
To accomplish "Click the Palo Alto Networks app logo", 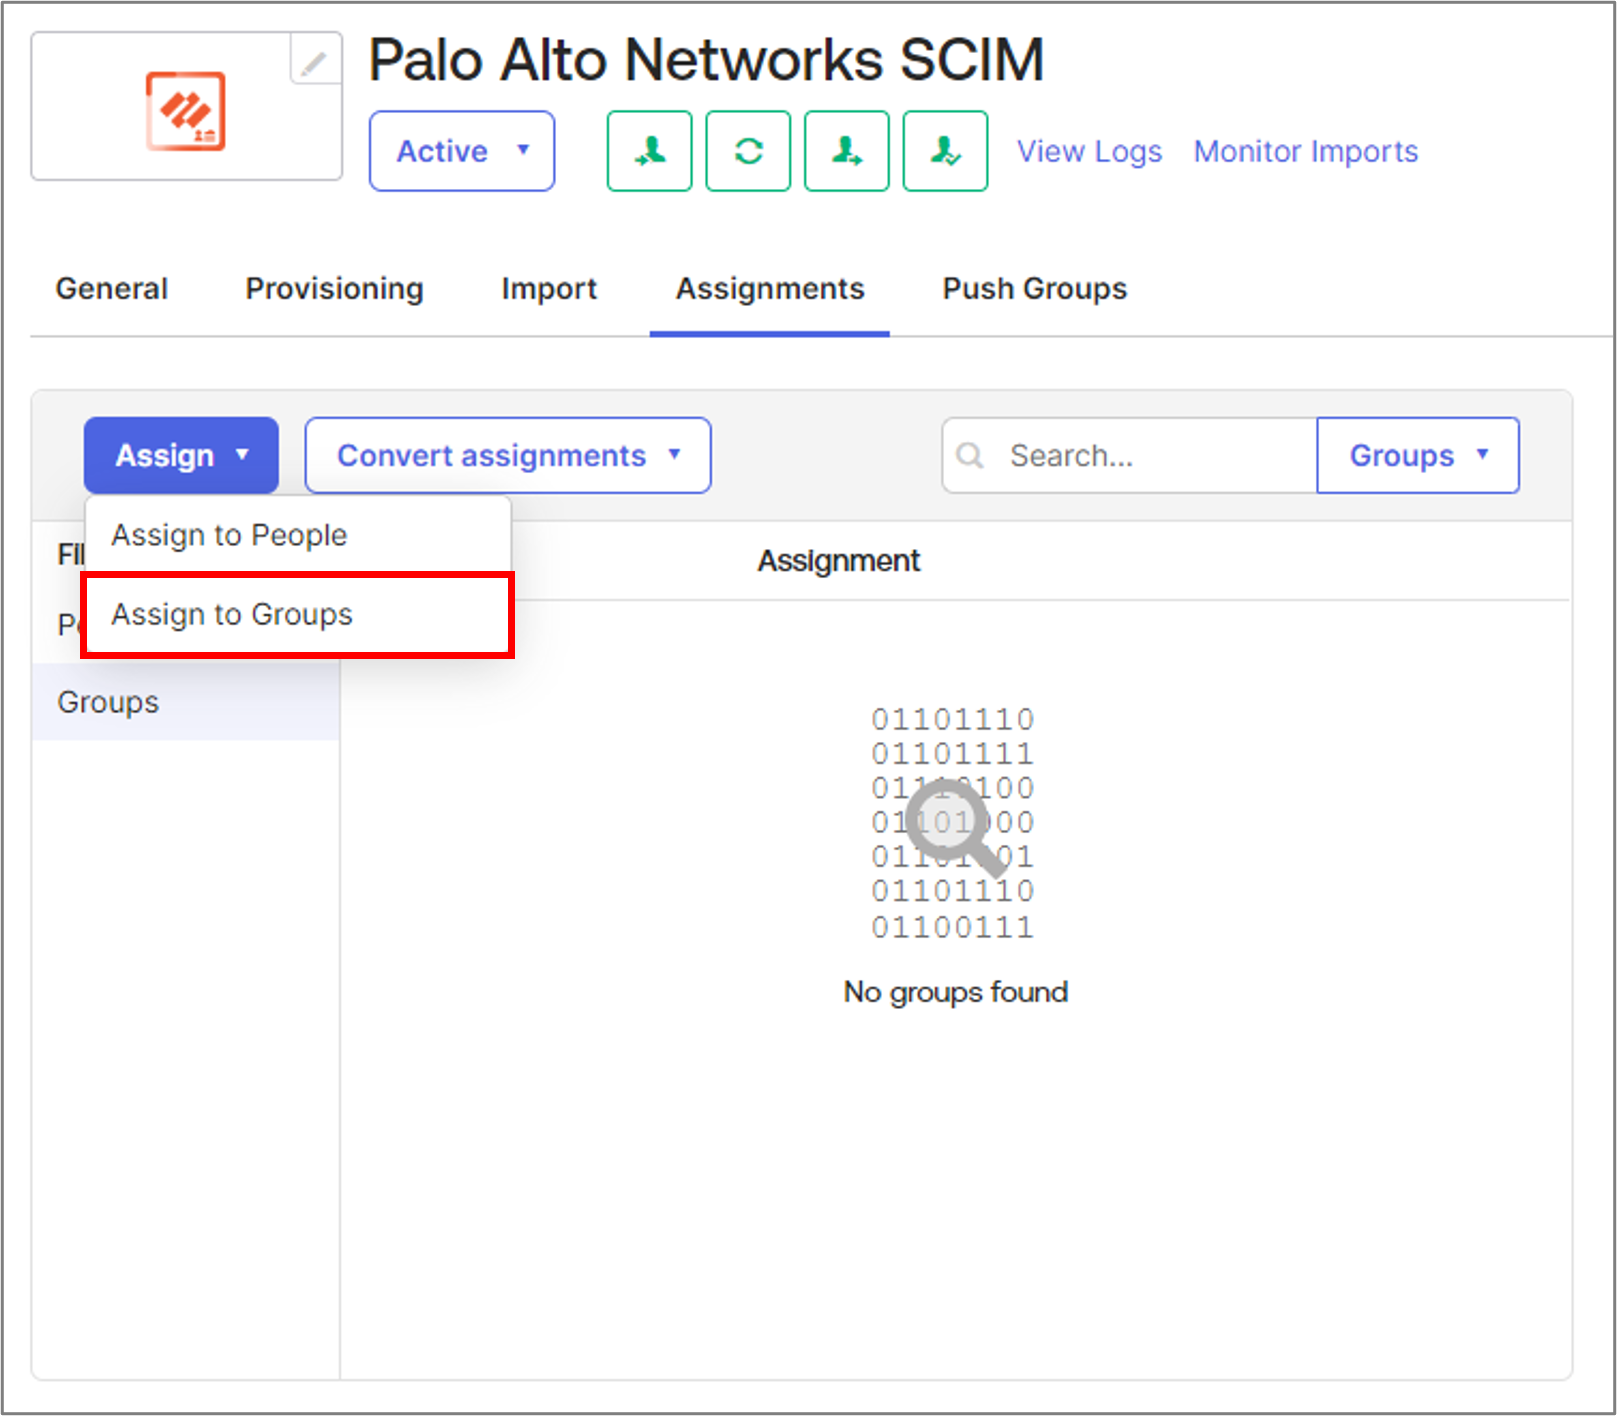I will click(186, 110).
